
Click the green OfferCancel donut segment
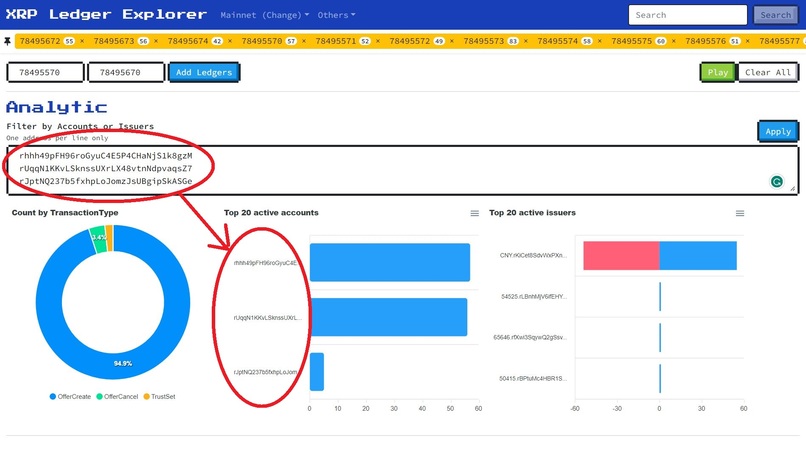[100, 240]
